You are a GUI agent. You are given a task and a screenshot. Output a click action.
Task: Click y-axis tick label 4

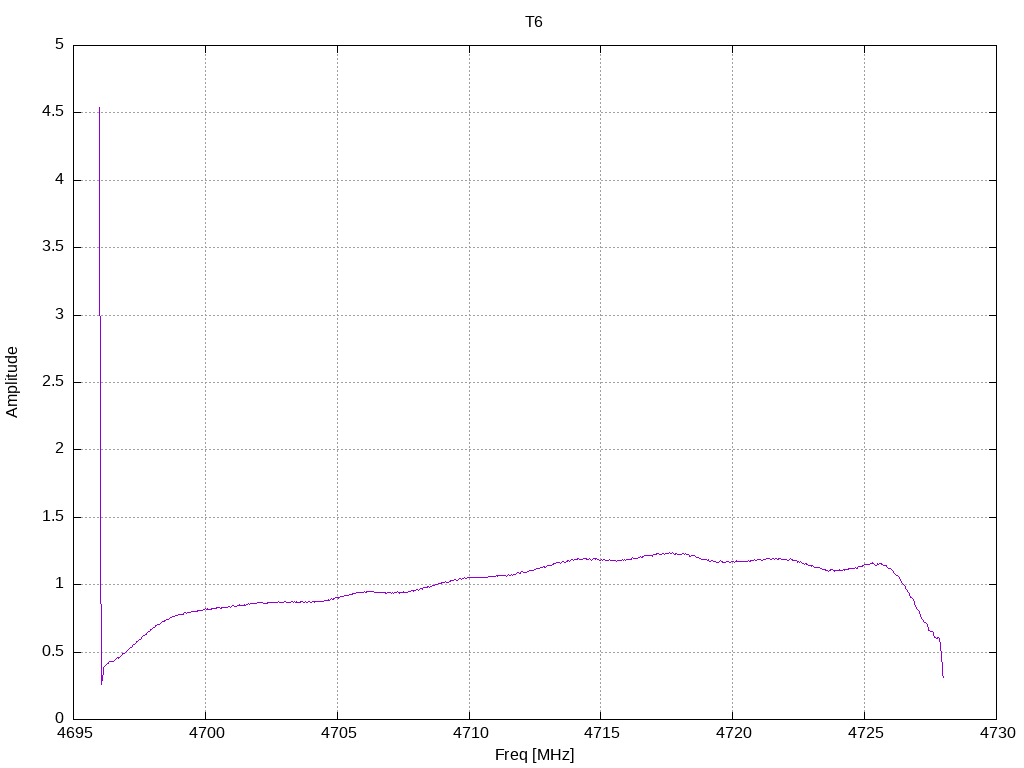point(59,179)
